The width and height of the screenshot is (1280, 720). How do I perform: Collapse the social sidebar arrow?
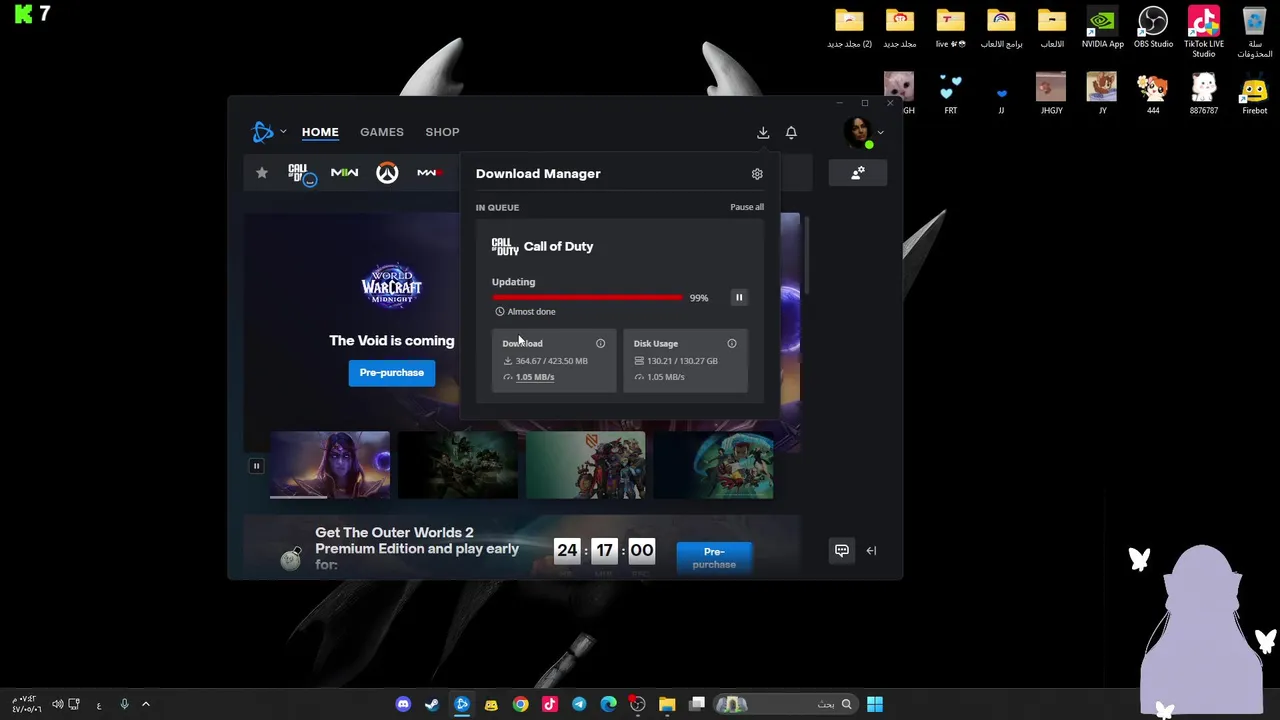[x=871, y=550]
